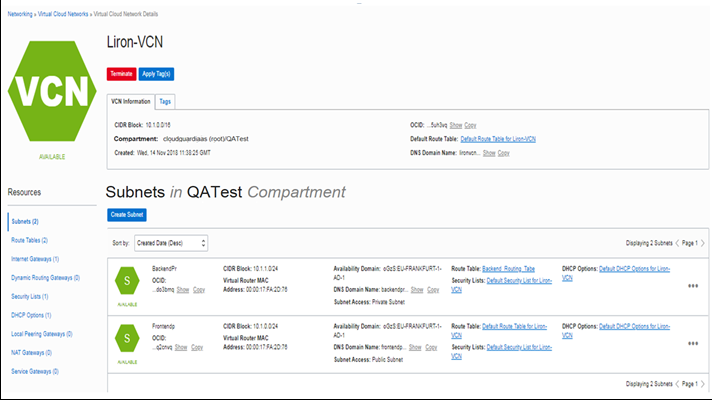Show the Frontendp DNS Domain Name
Image resolution: width=712 pixels, height=400 pixels.
(x=415, y=347)
